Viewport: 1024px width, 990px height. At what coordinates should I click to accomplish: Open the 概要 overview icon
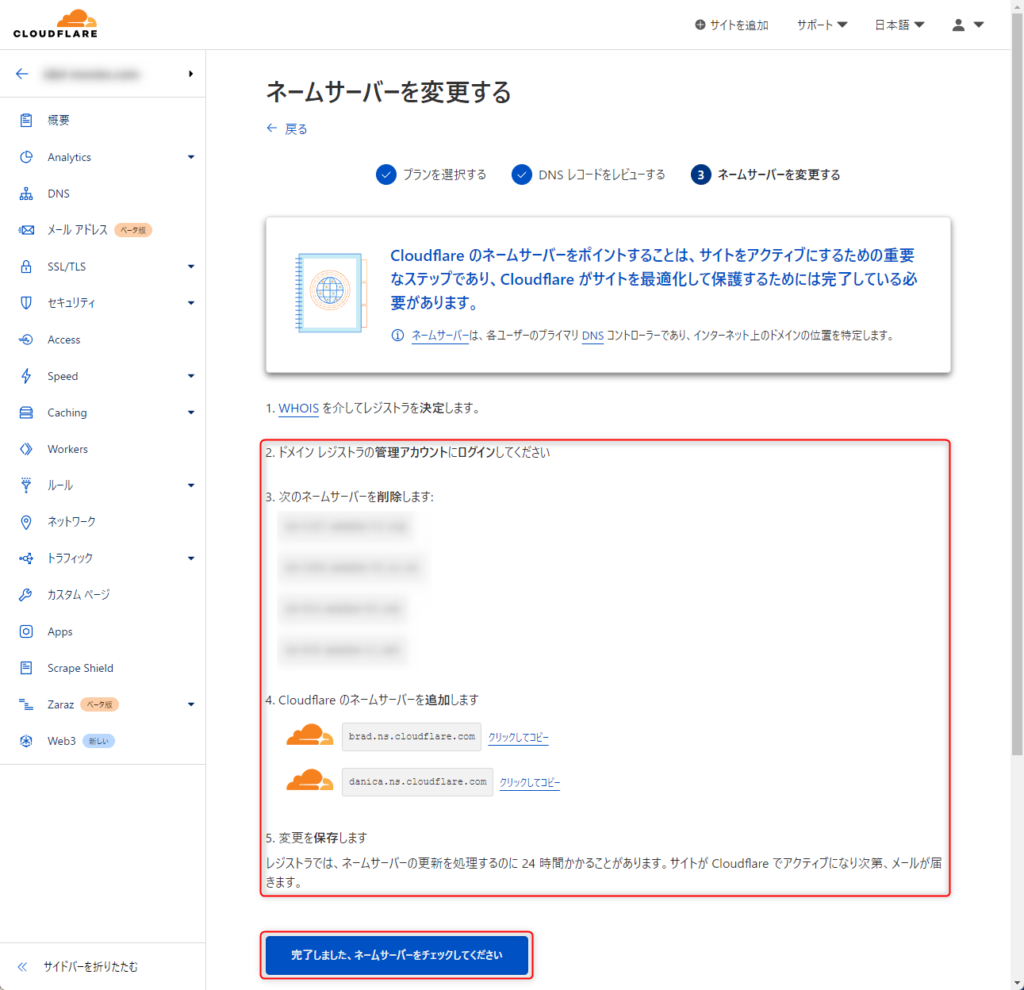point(26,120)
